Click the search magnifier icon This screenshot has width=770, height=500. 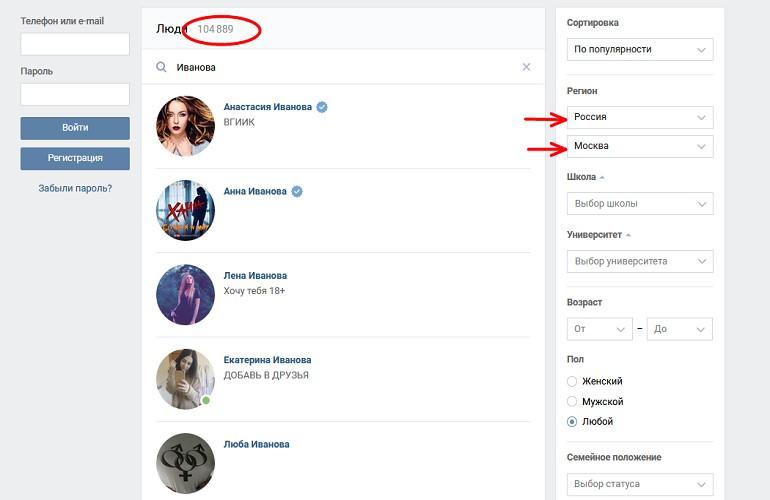[161, 67]
